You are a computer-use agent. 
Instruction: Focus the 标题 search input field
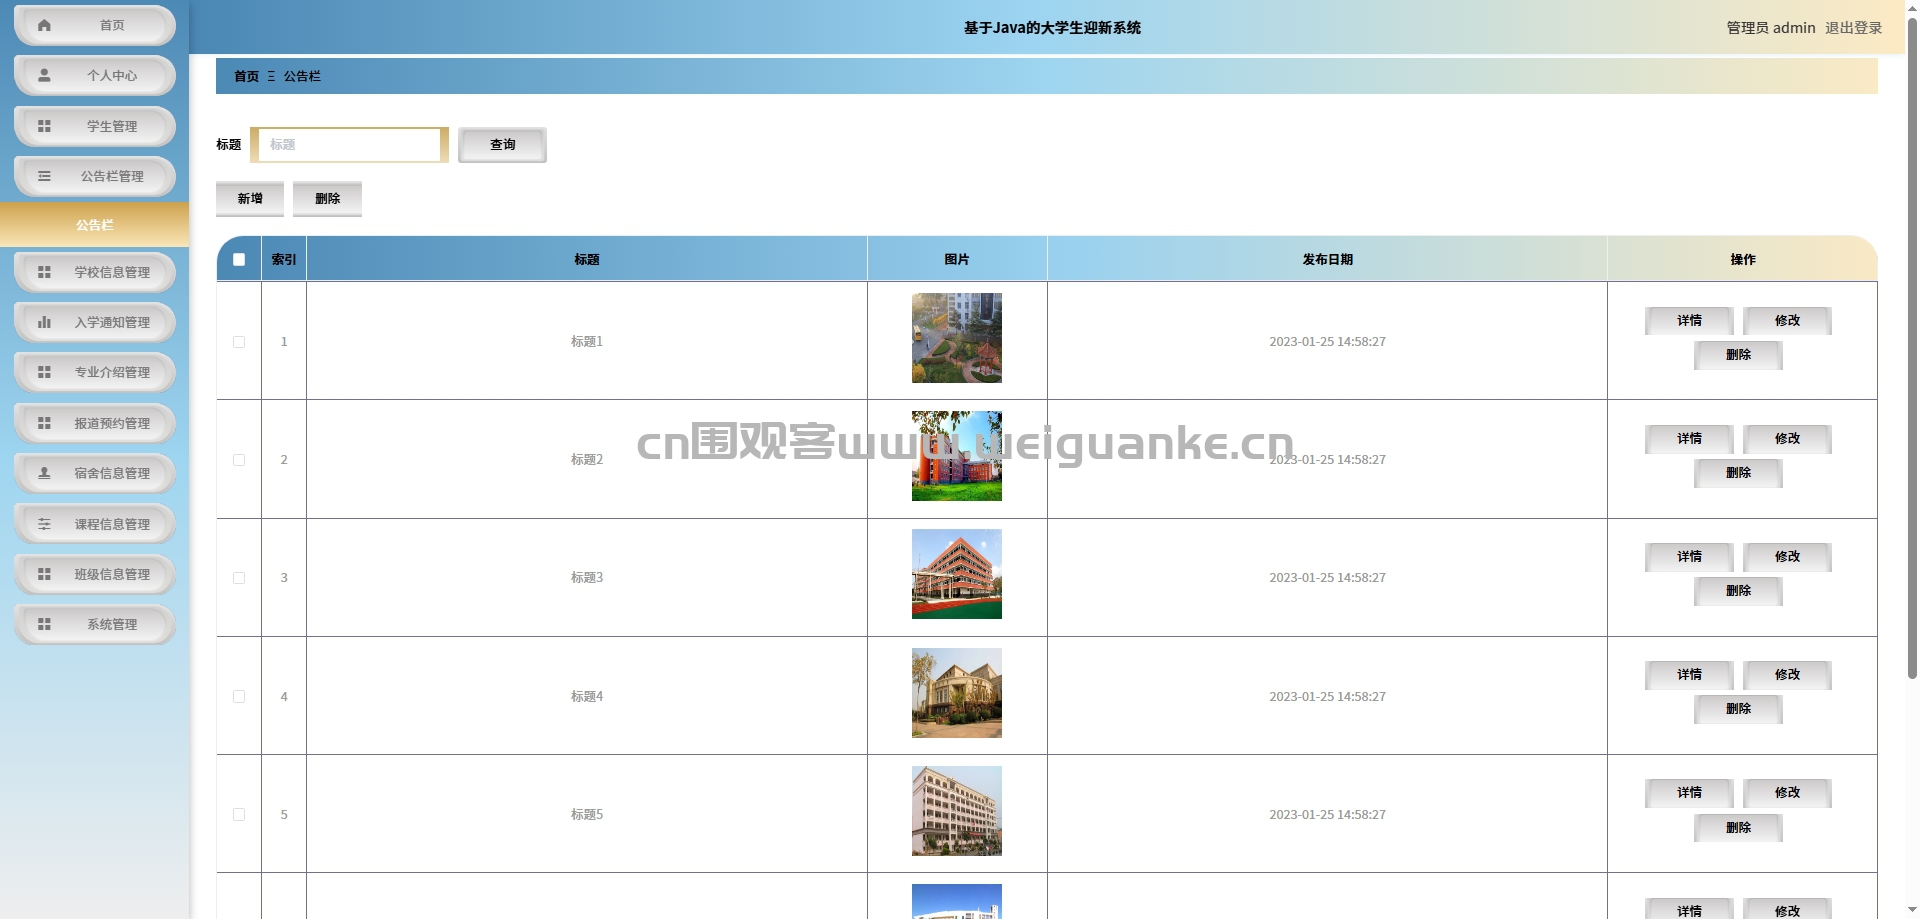pyautogui.click(x=349, y=145)
